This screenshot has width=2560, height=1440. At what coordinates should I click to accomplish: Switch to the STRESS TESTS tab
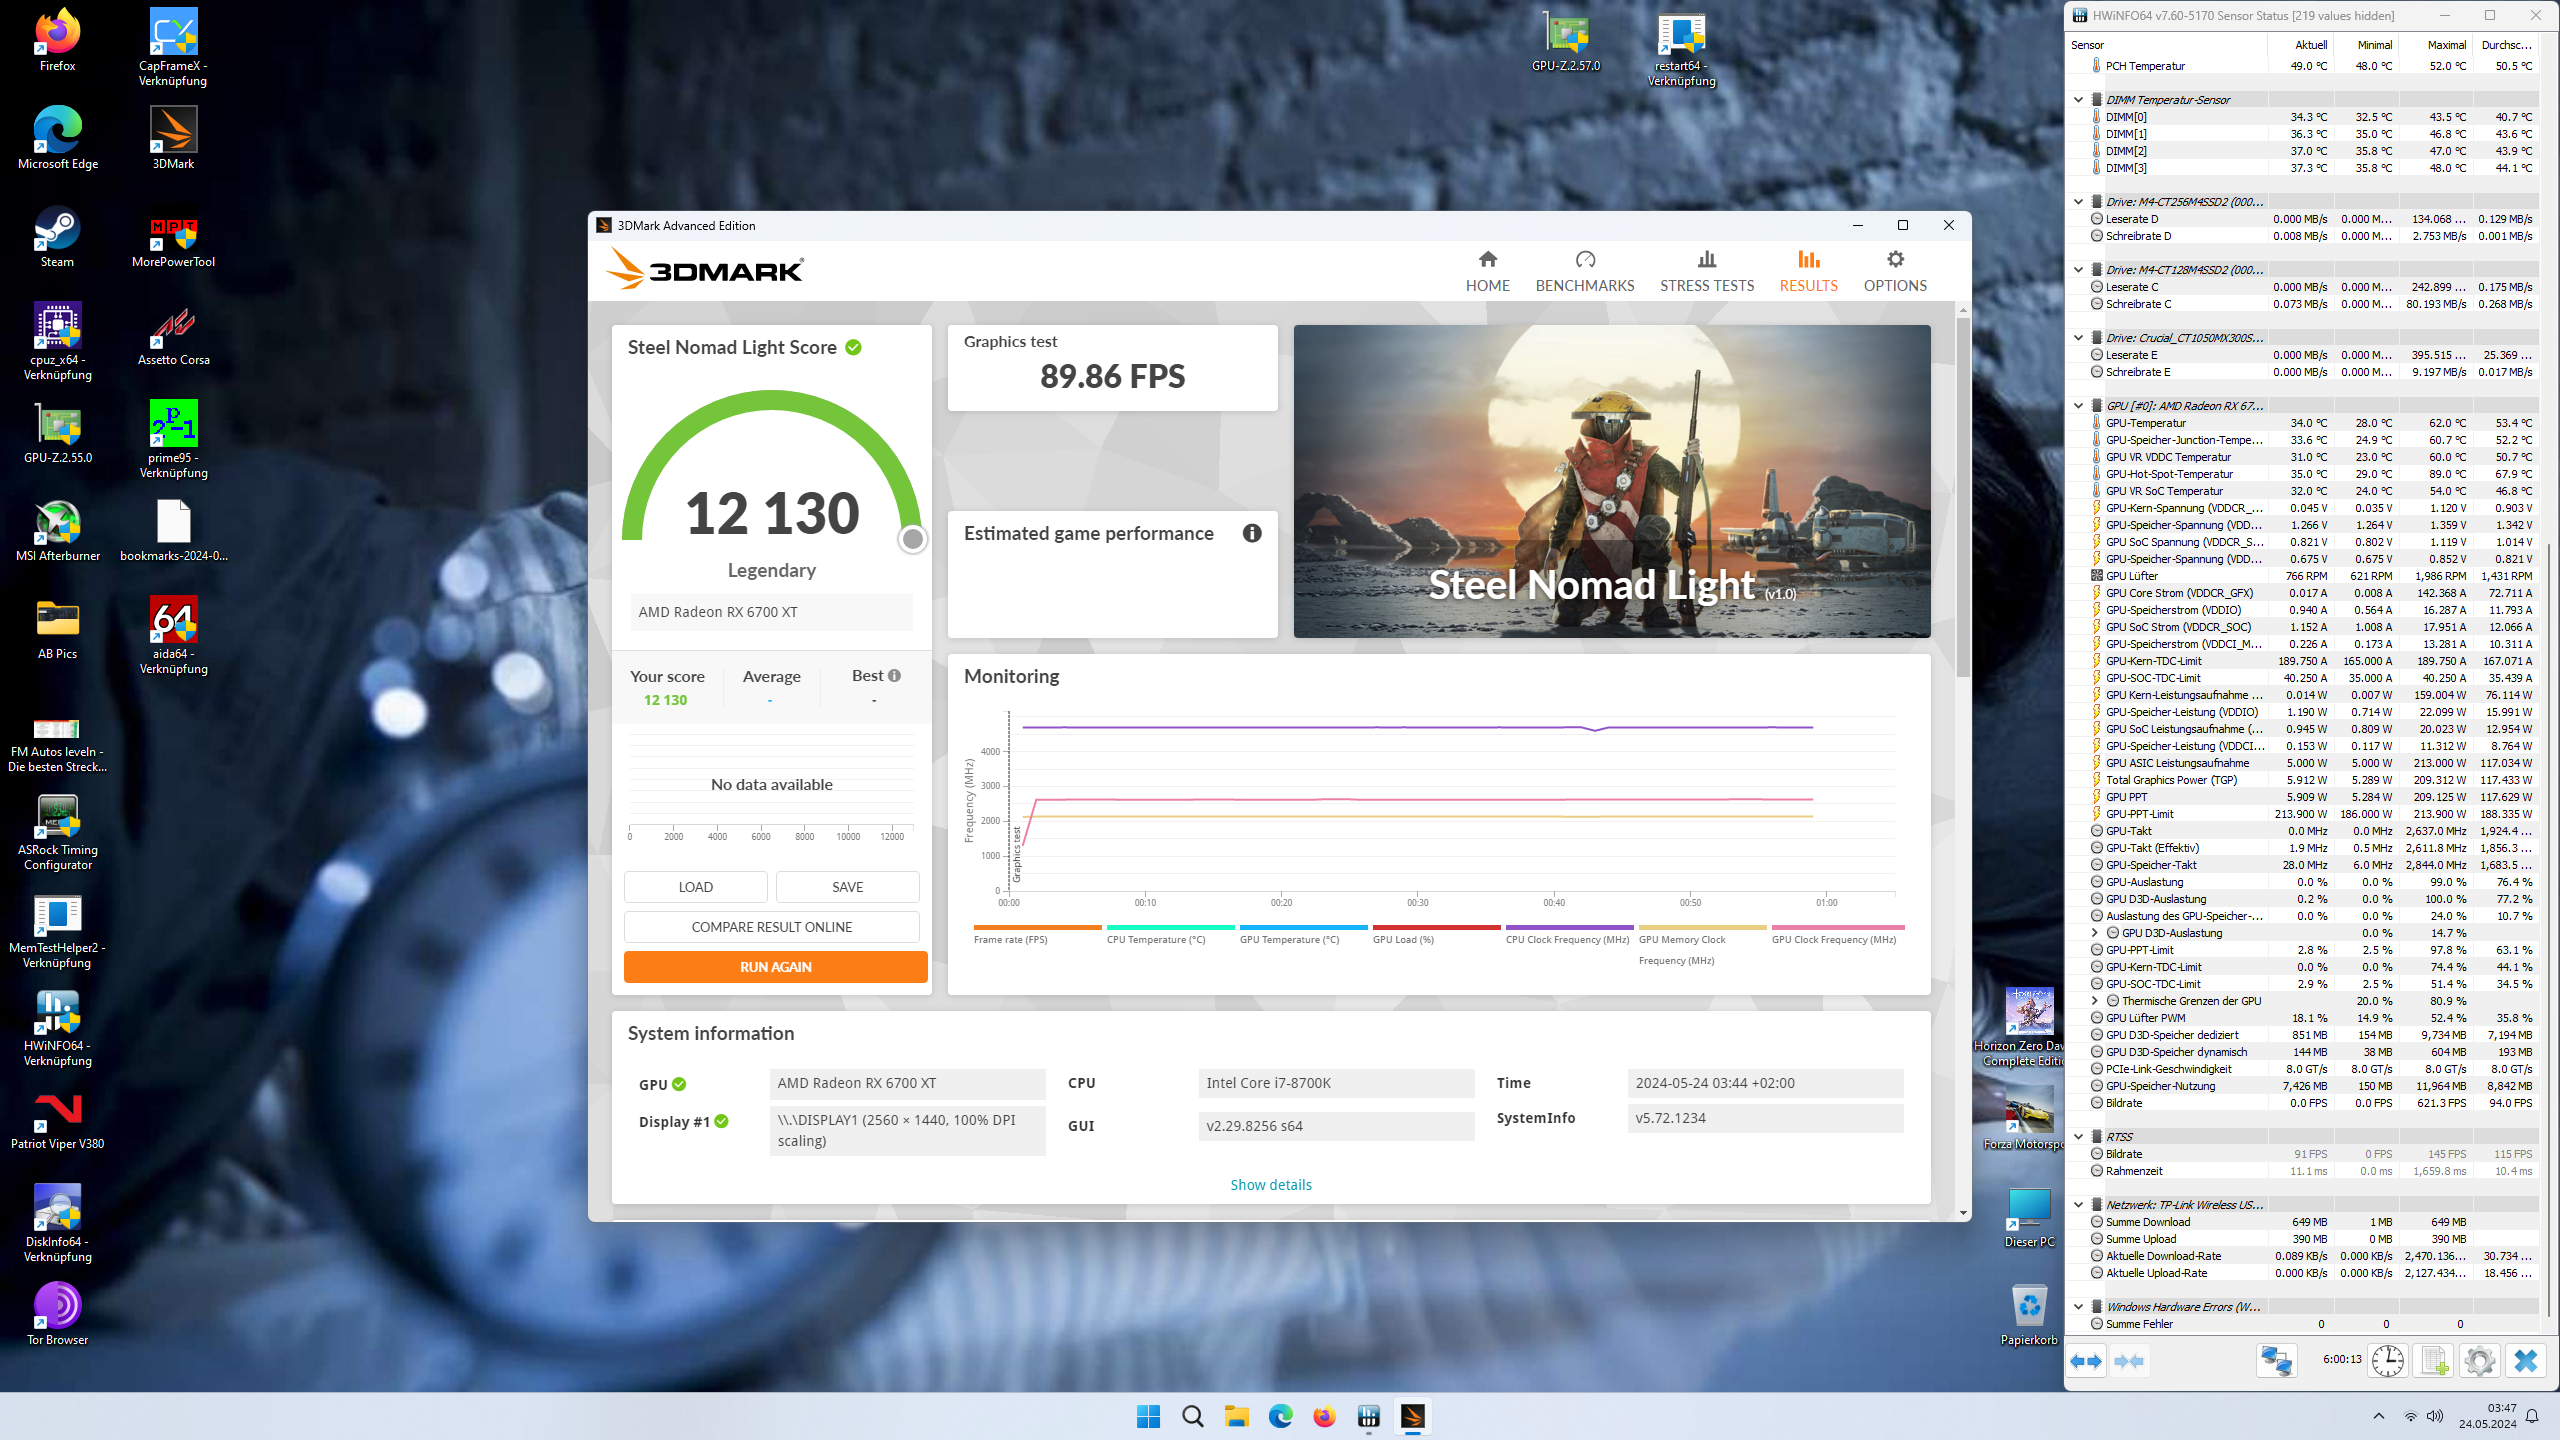[1706, 271]
